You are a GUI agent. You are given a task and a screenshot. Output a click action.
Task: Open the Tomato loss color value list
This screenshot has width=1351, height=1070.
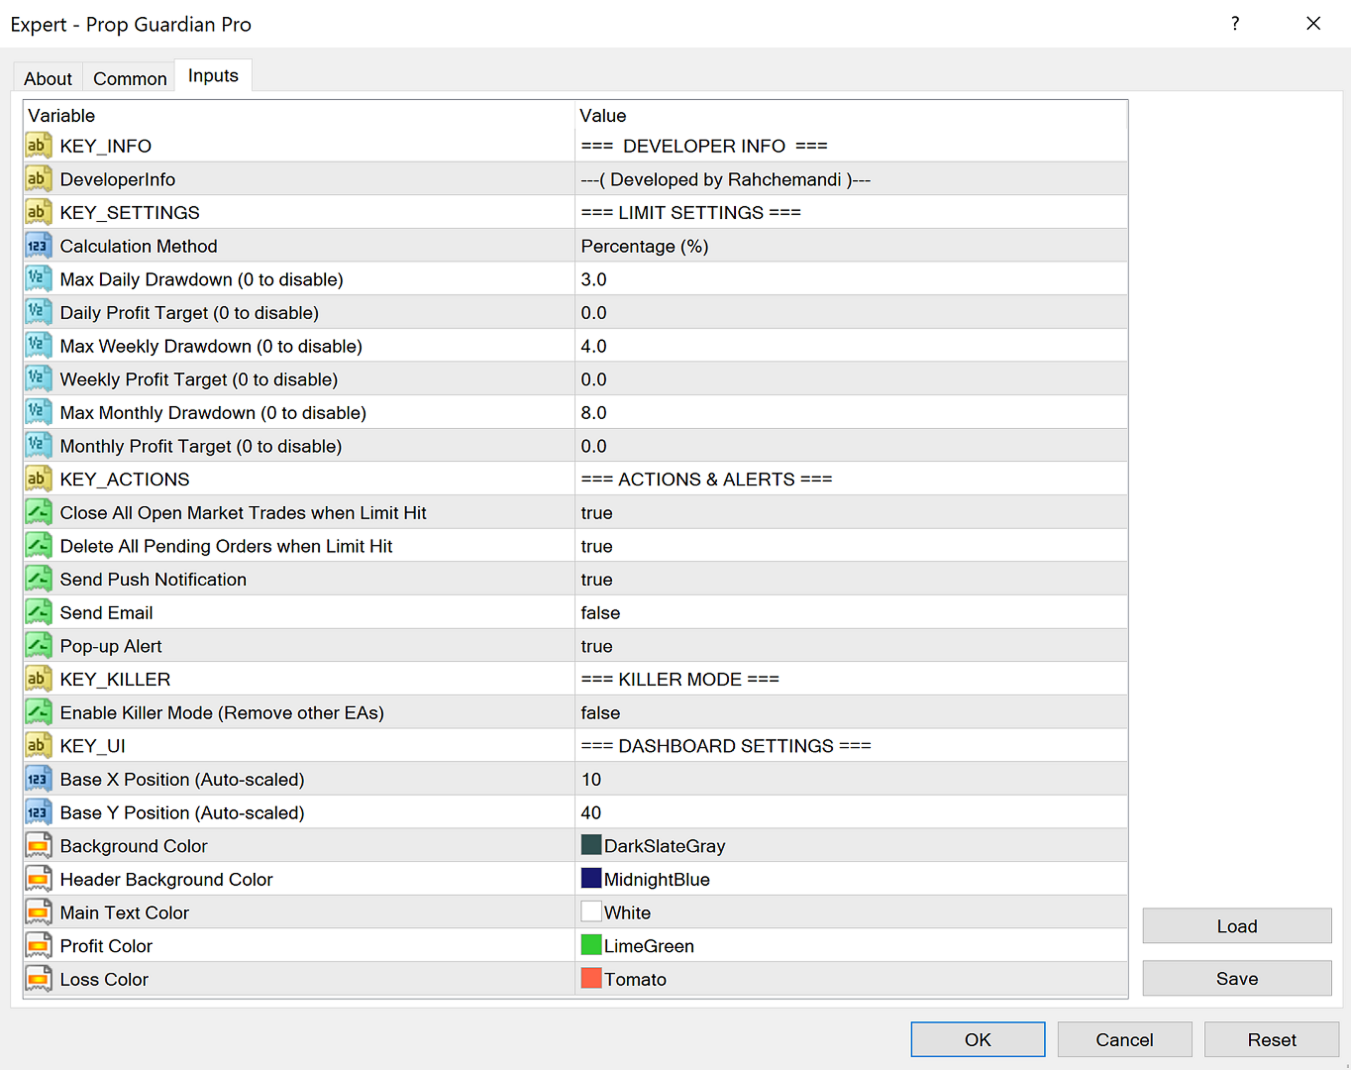(851, 979)
